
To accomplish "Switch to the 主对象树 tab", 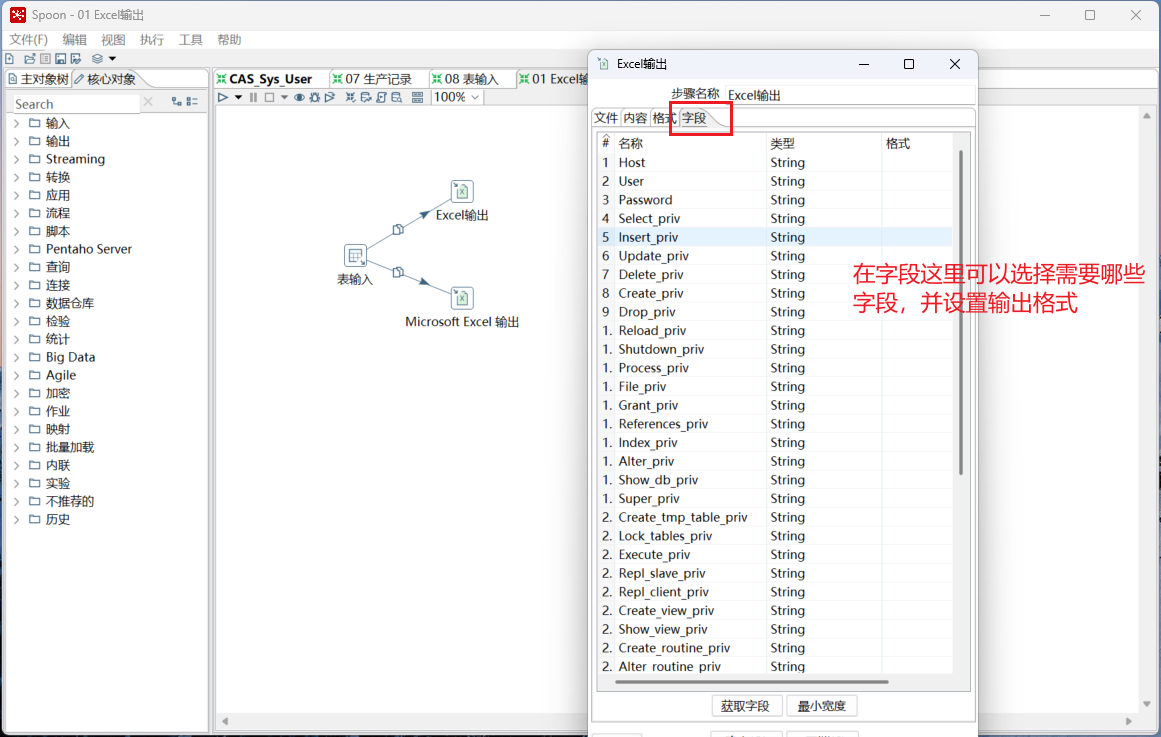I will tap(39, 79).
